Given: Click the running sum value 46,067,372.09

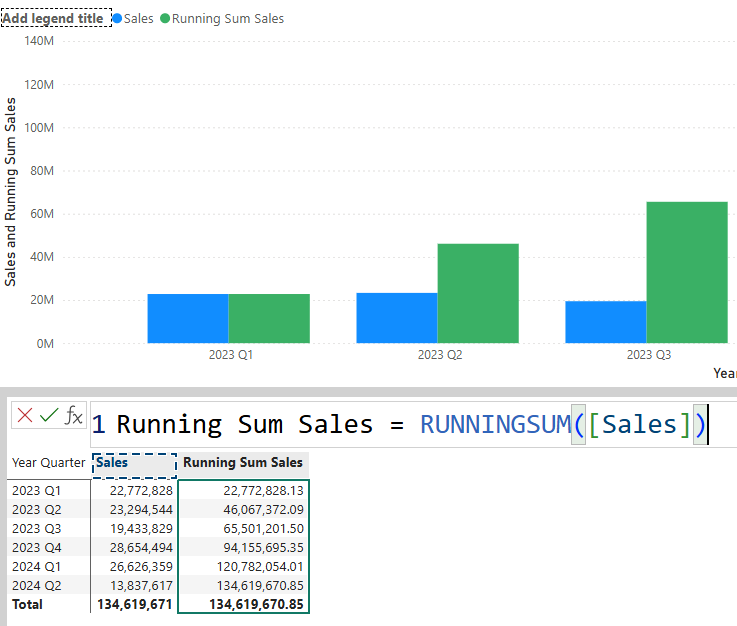Looking at the screenshot, I should click(263, 509).
